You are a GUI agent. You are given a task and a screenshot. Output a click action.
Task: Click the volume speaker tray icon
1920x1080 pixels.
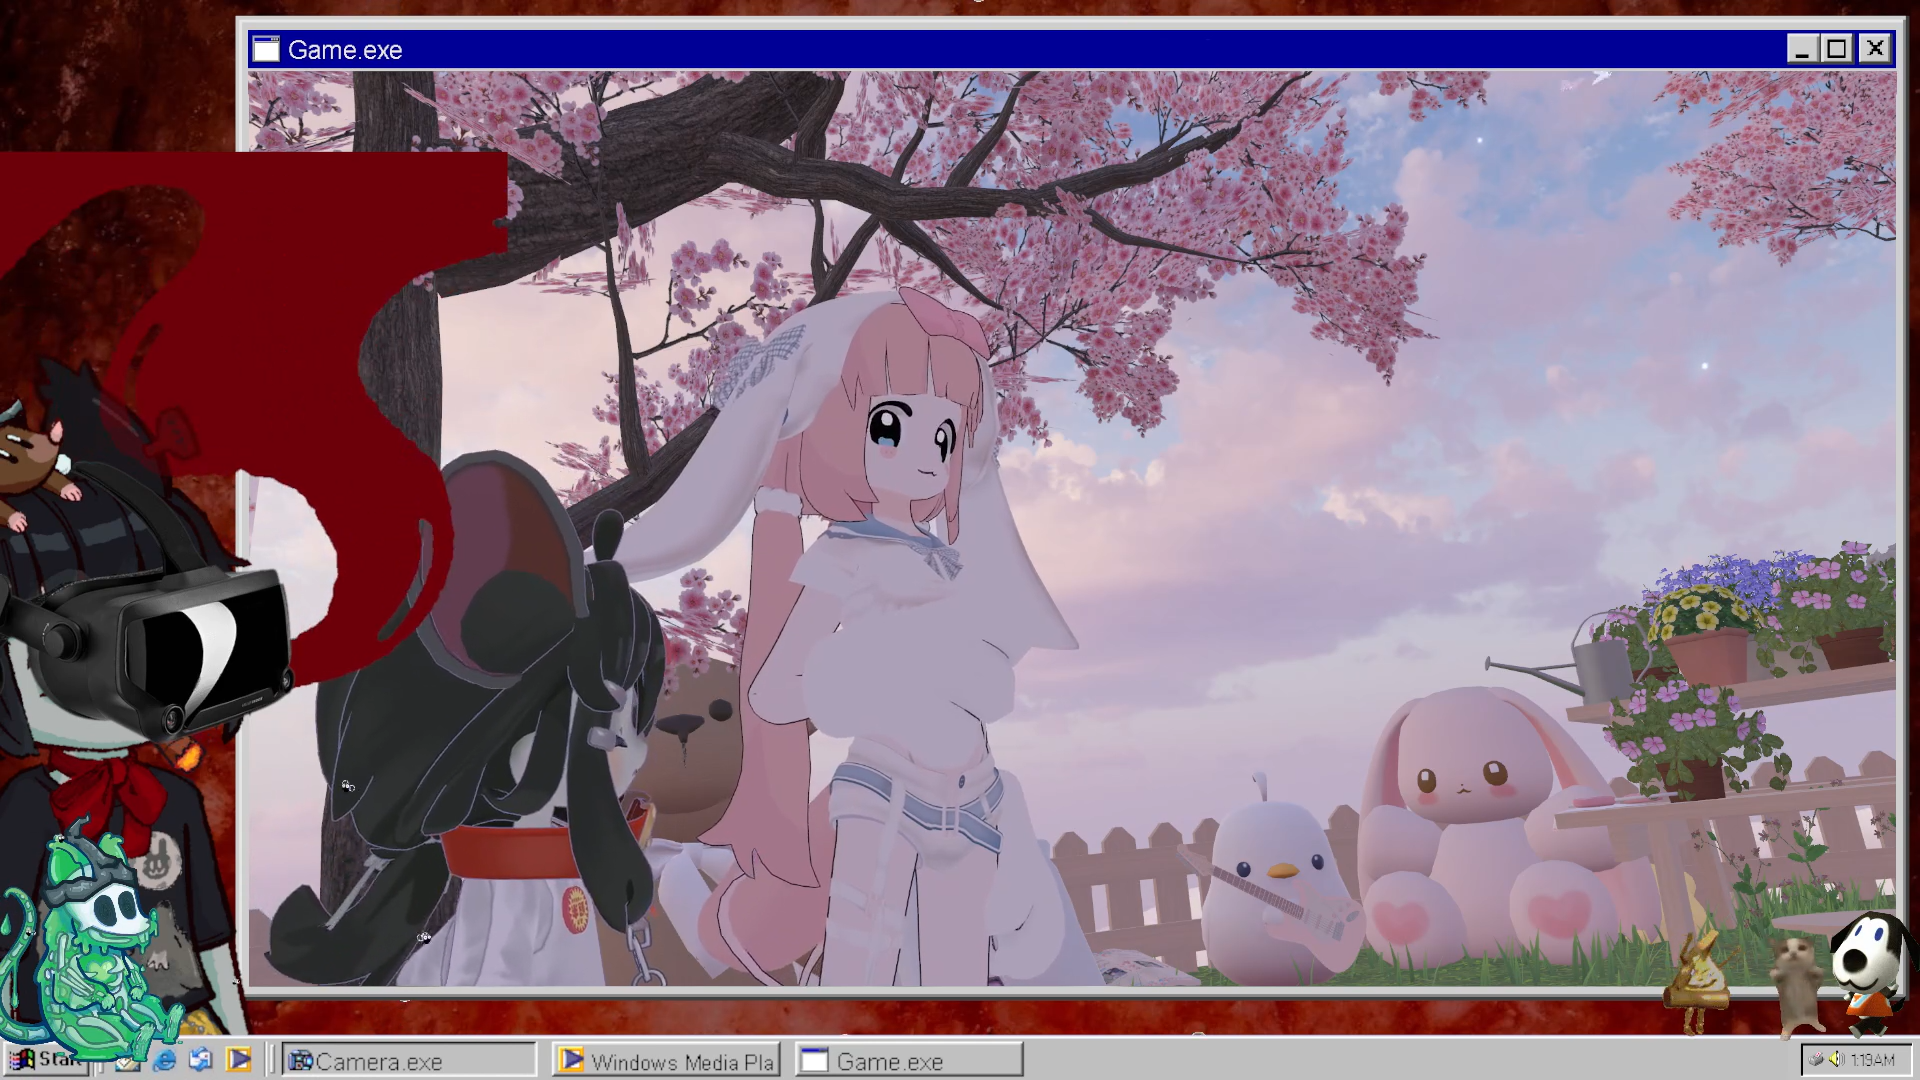click(1835, 1060)
